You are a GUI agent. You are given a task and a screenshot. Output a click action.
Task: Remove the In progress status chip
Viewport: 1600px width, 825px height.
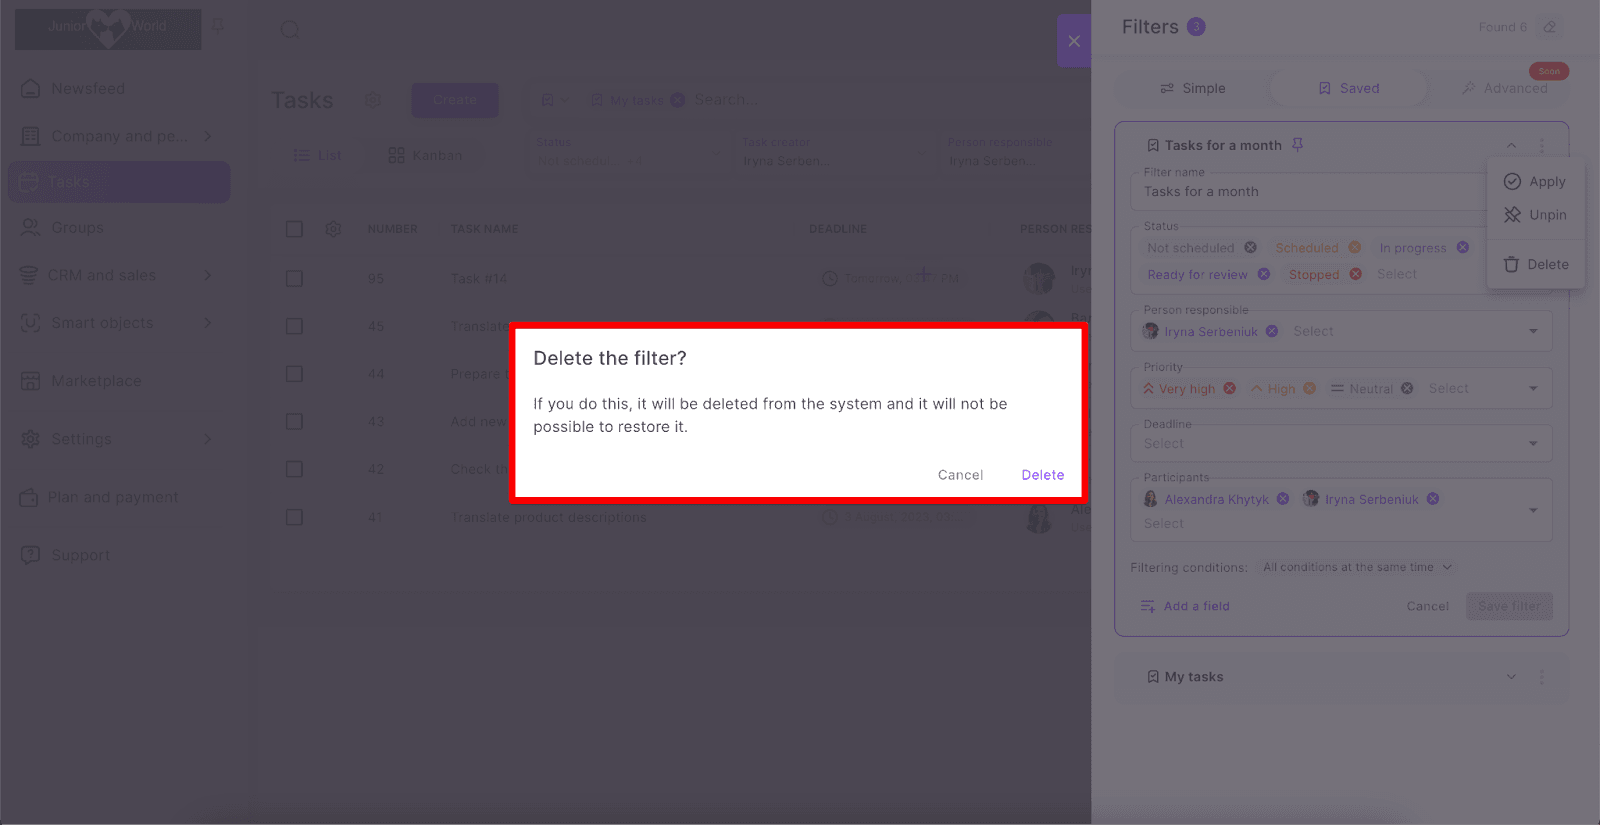click(1463, 247)
